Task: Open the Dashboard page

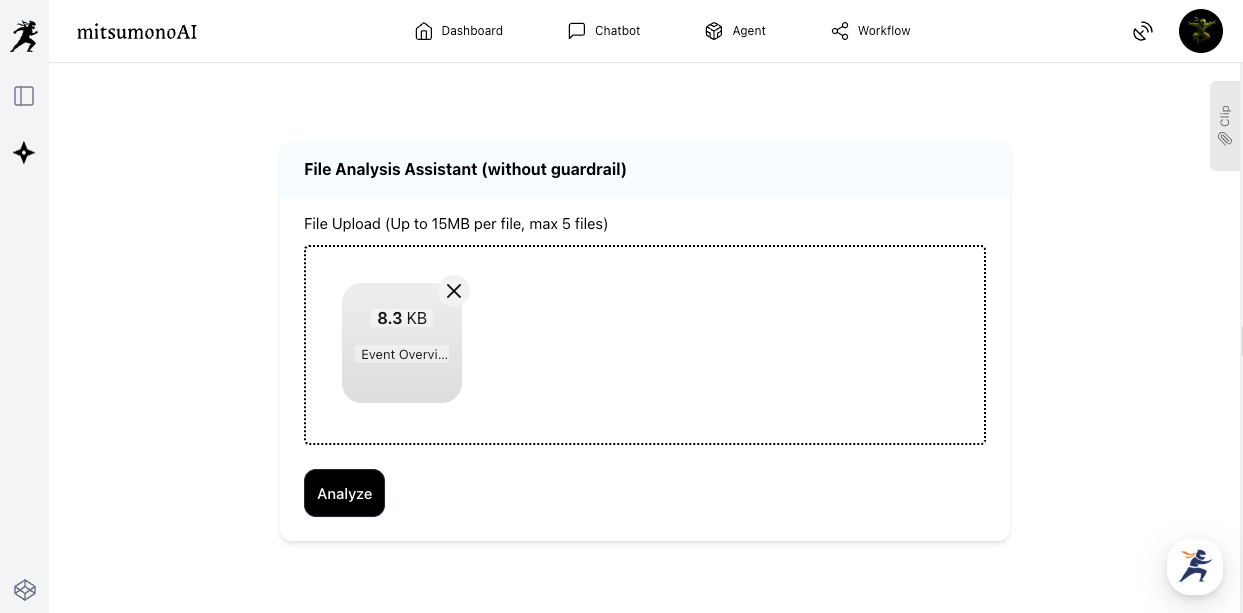Action: pos(459,31)
